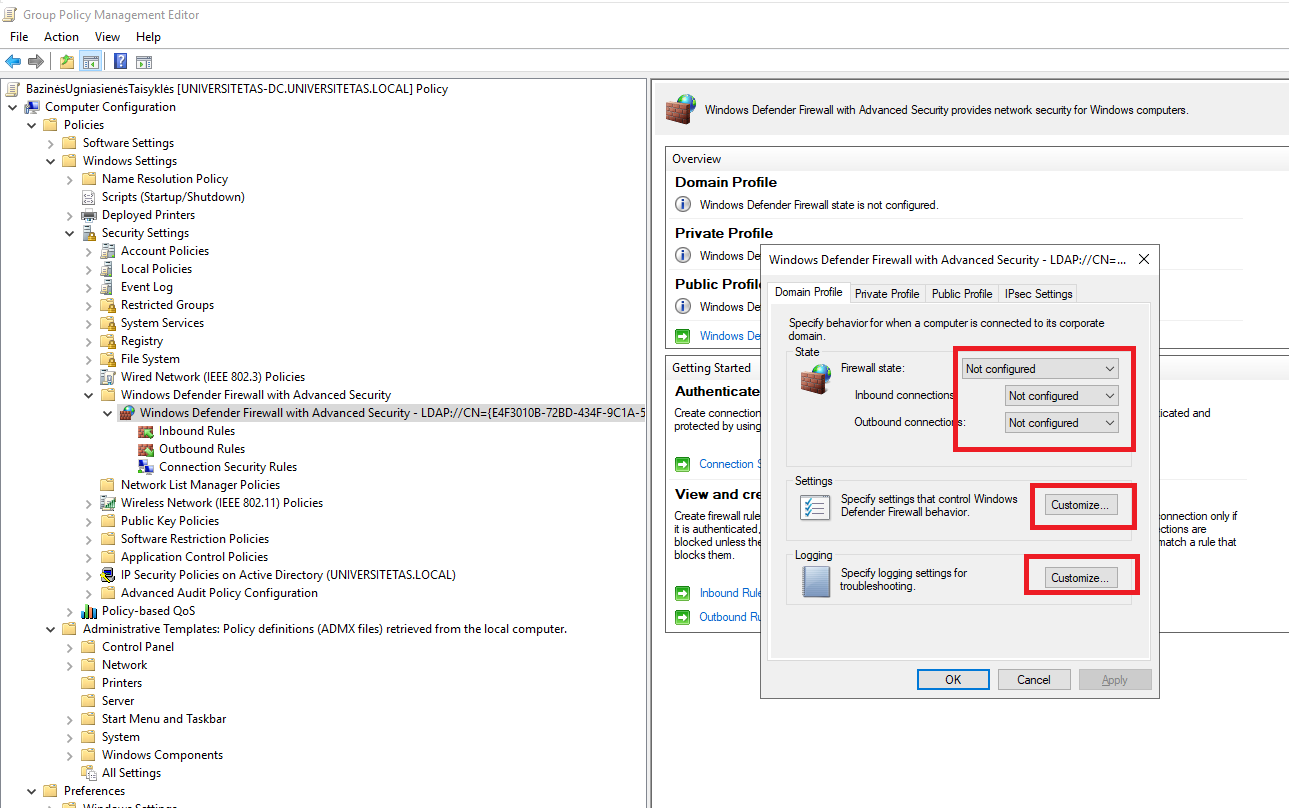Open Help via the blue question mark icon
Image resolution: width=1289 pixels, height=808 pixels.
click(120, 62)
